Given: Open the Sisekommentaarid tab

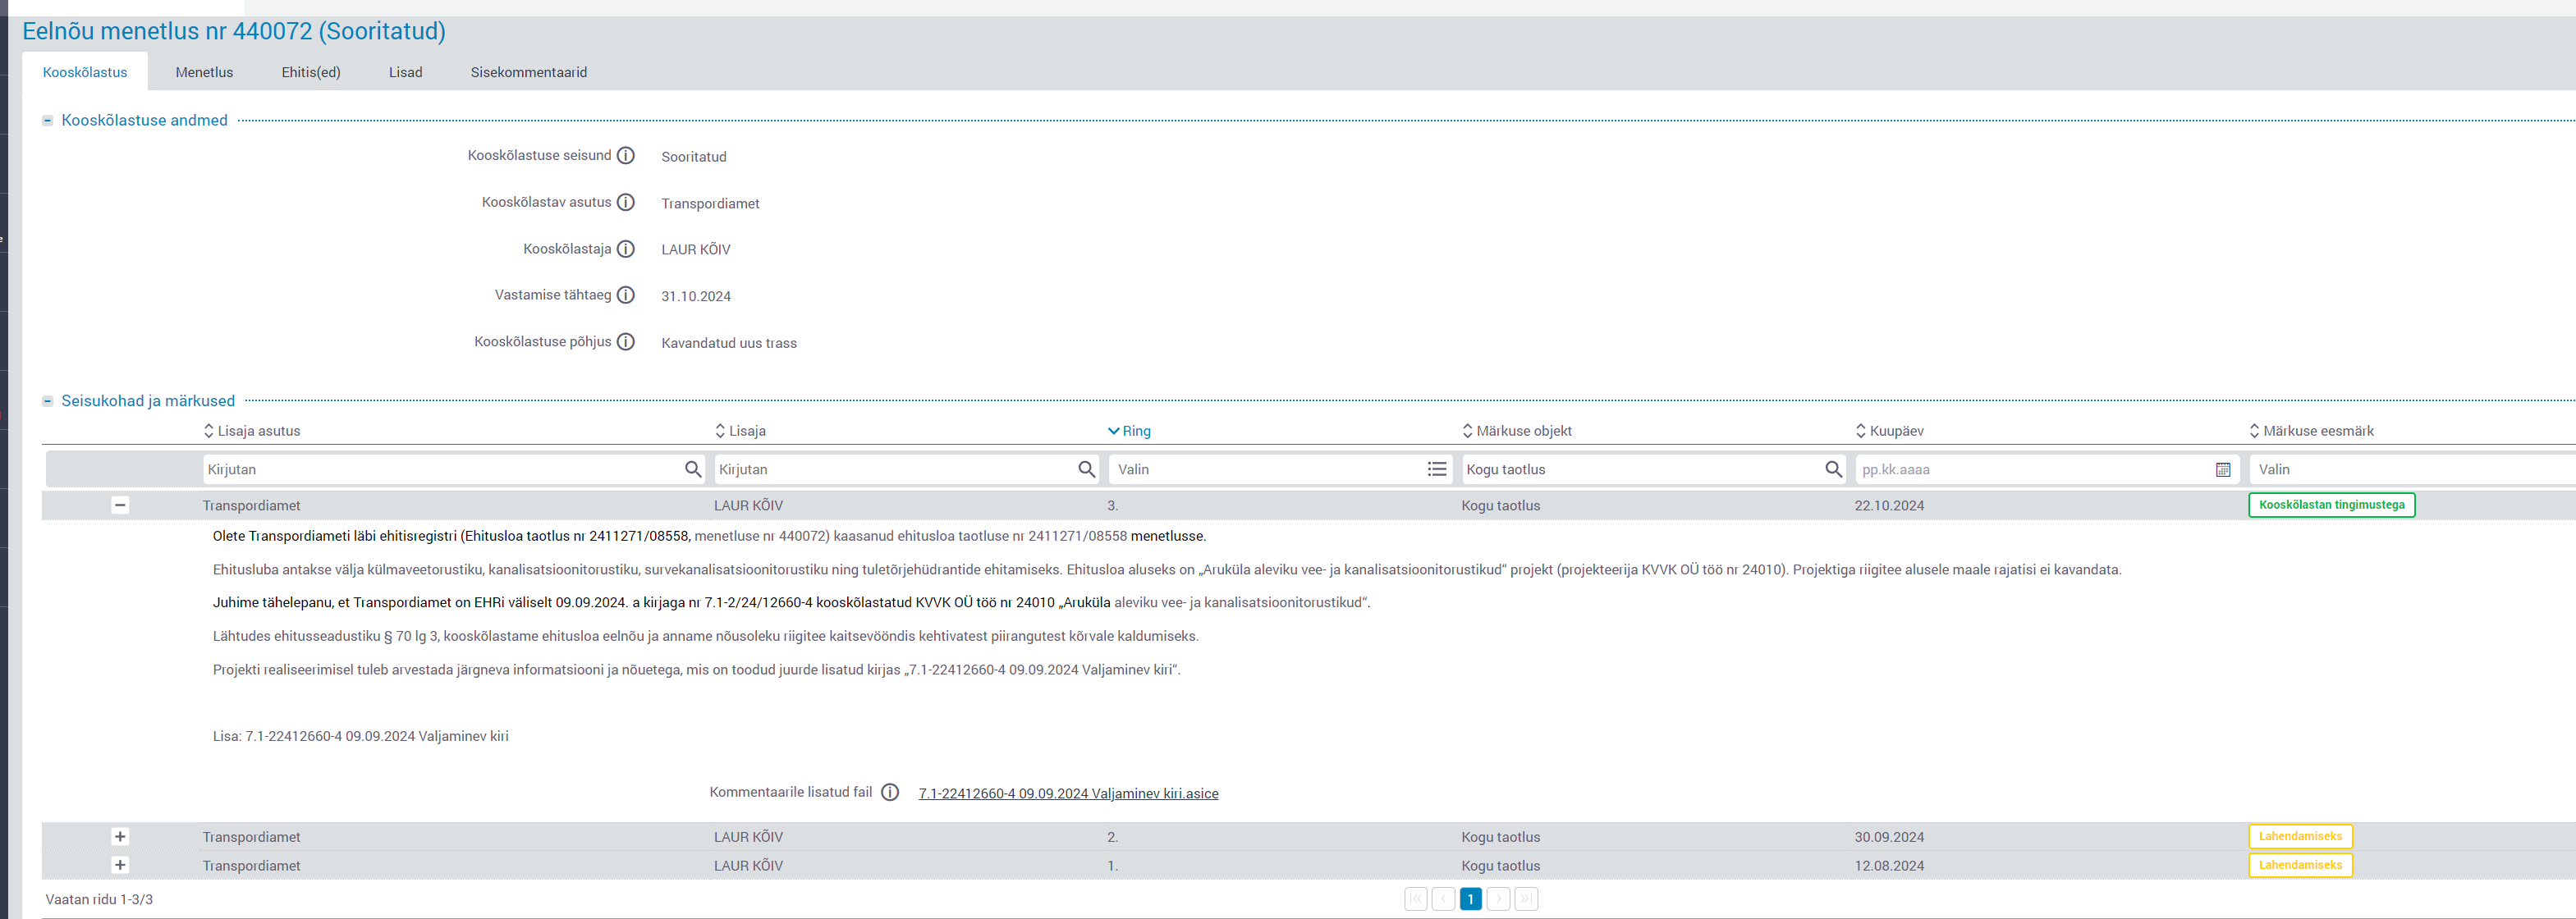Looking at the screenshot, I should coord(528,72).
